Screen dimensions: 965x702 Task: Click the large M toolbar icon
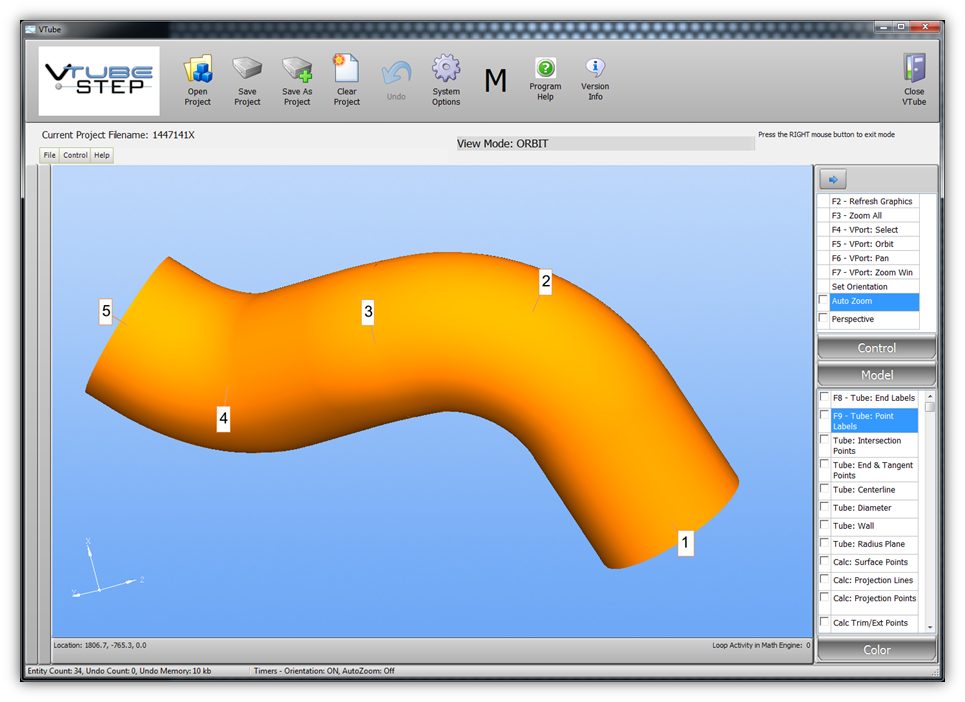click(495, 81)
